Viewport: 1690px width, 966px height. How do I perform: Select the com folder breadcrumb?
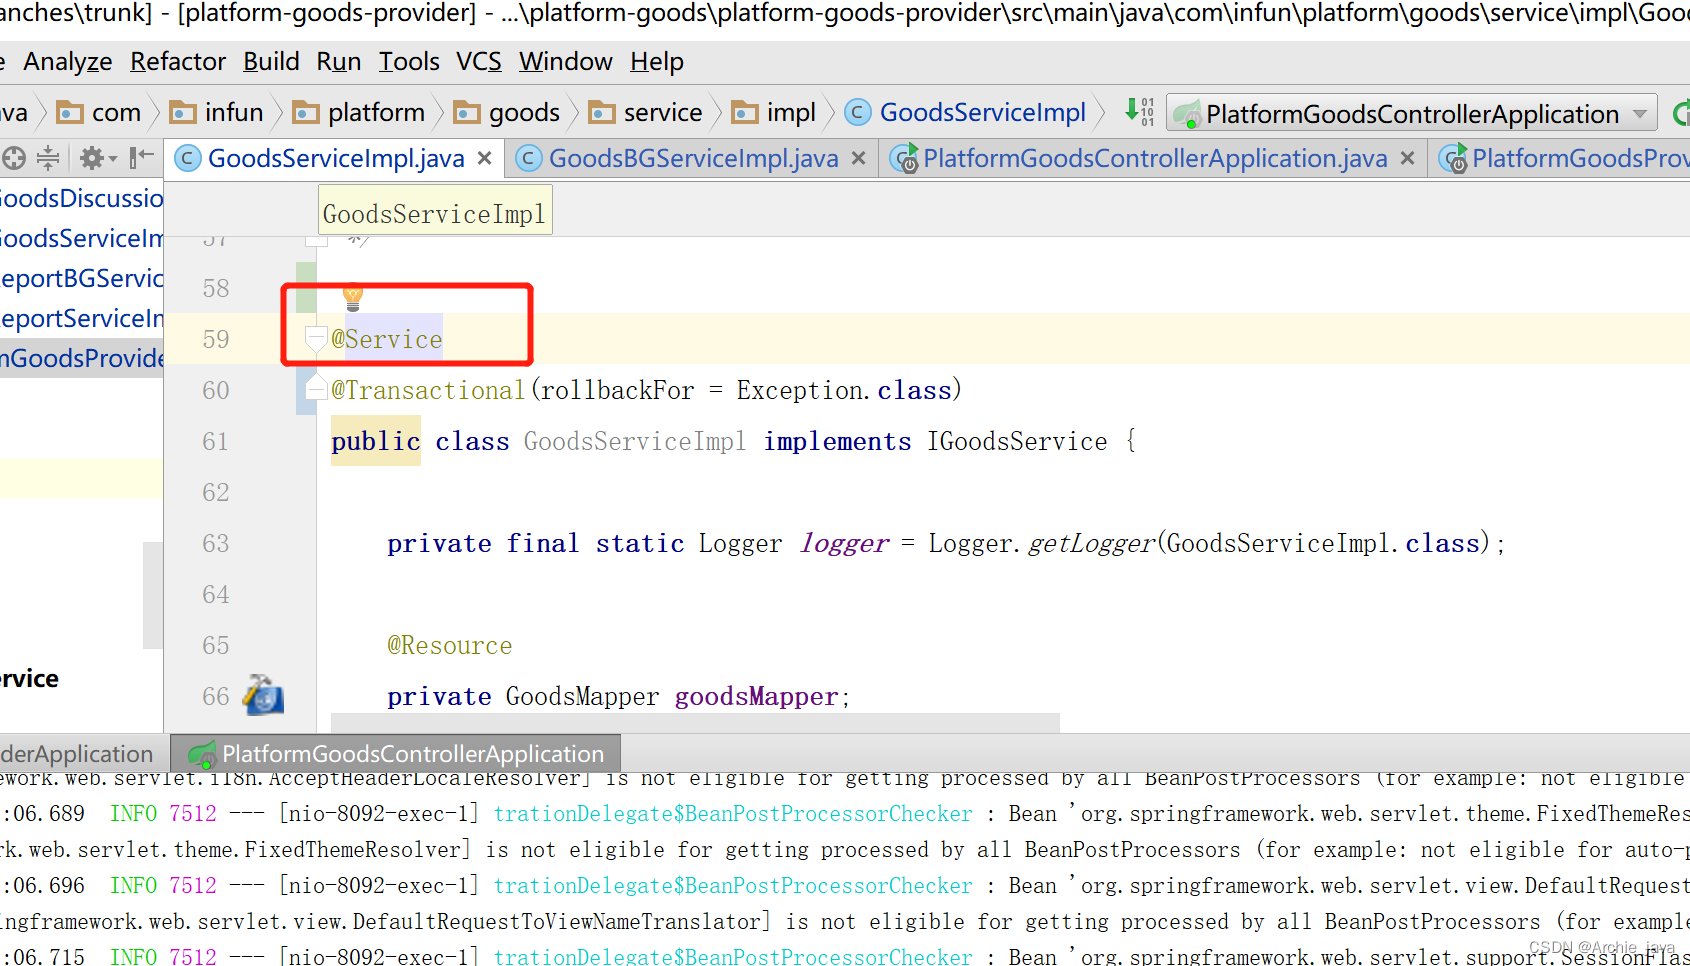(x=99, y=113)
